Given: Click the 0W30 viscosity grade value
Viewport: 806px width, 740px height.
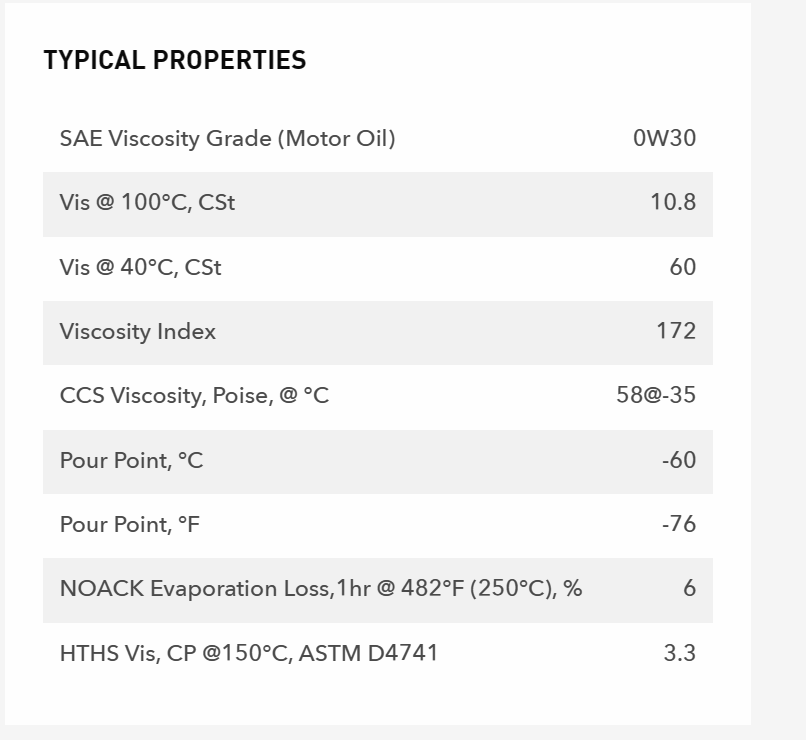Looking at the screenshot, I should pyautogui.click(x=664, y=138).
